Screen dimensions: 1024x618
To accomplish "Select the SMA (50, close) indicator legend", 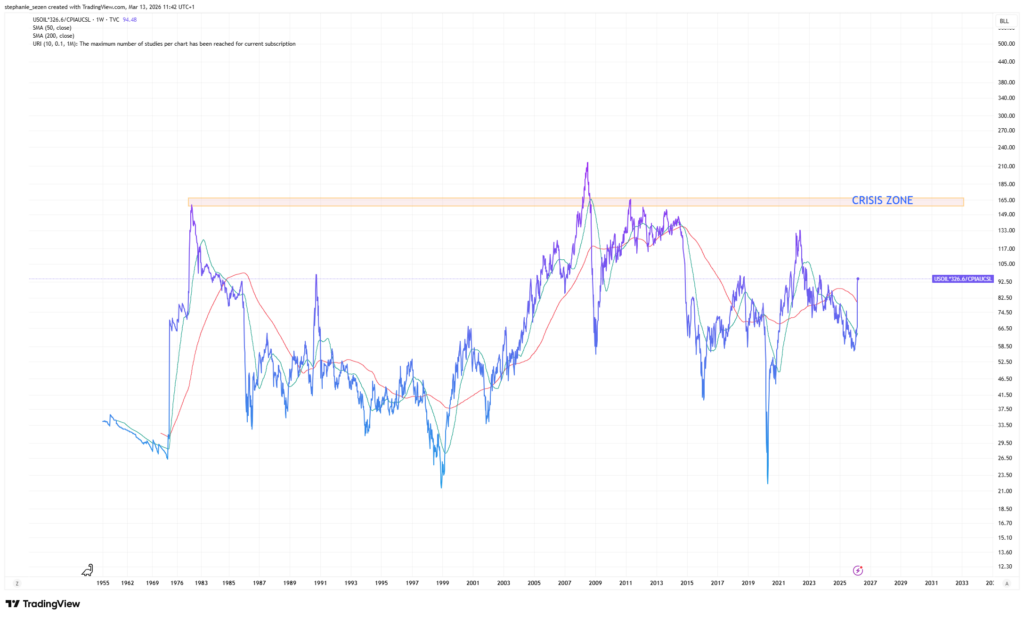I will click(53, 28).
